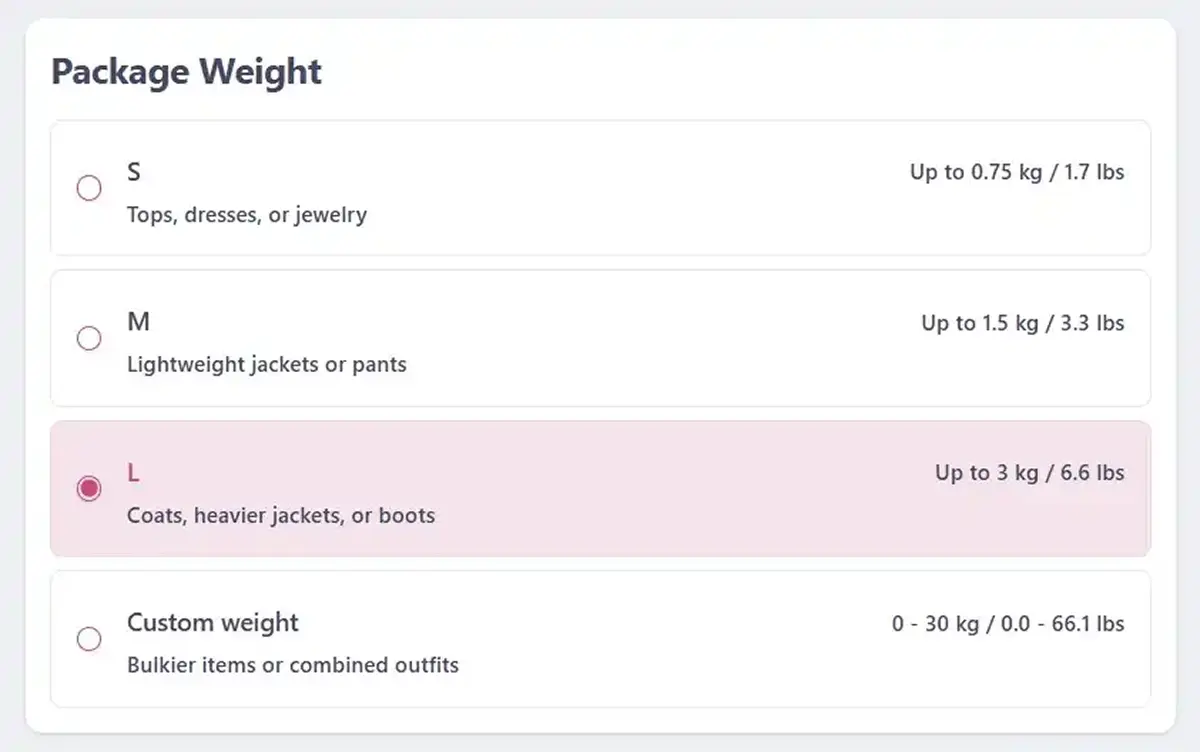Click the red 'L' size label

tap(133, 473)
